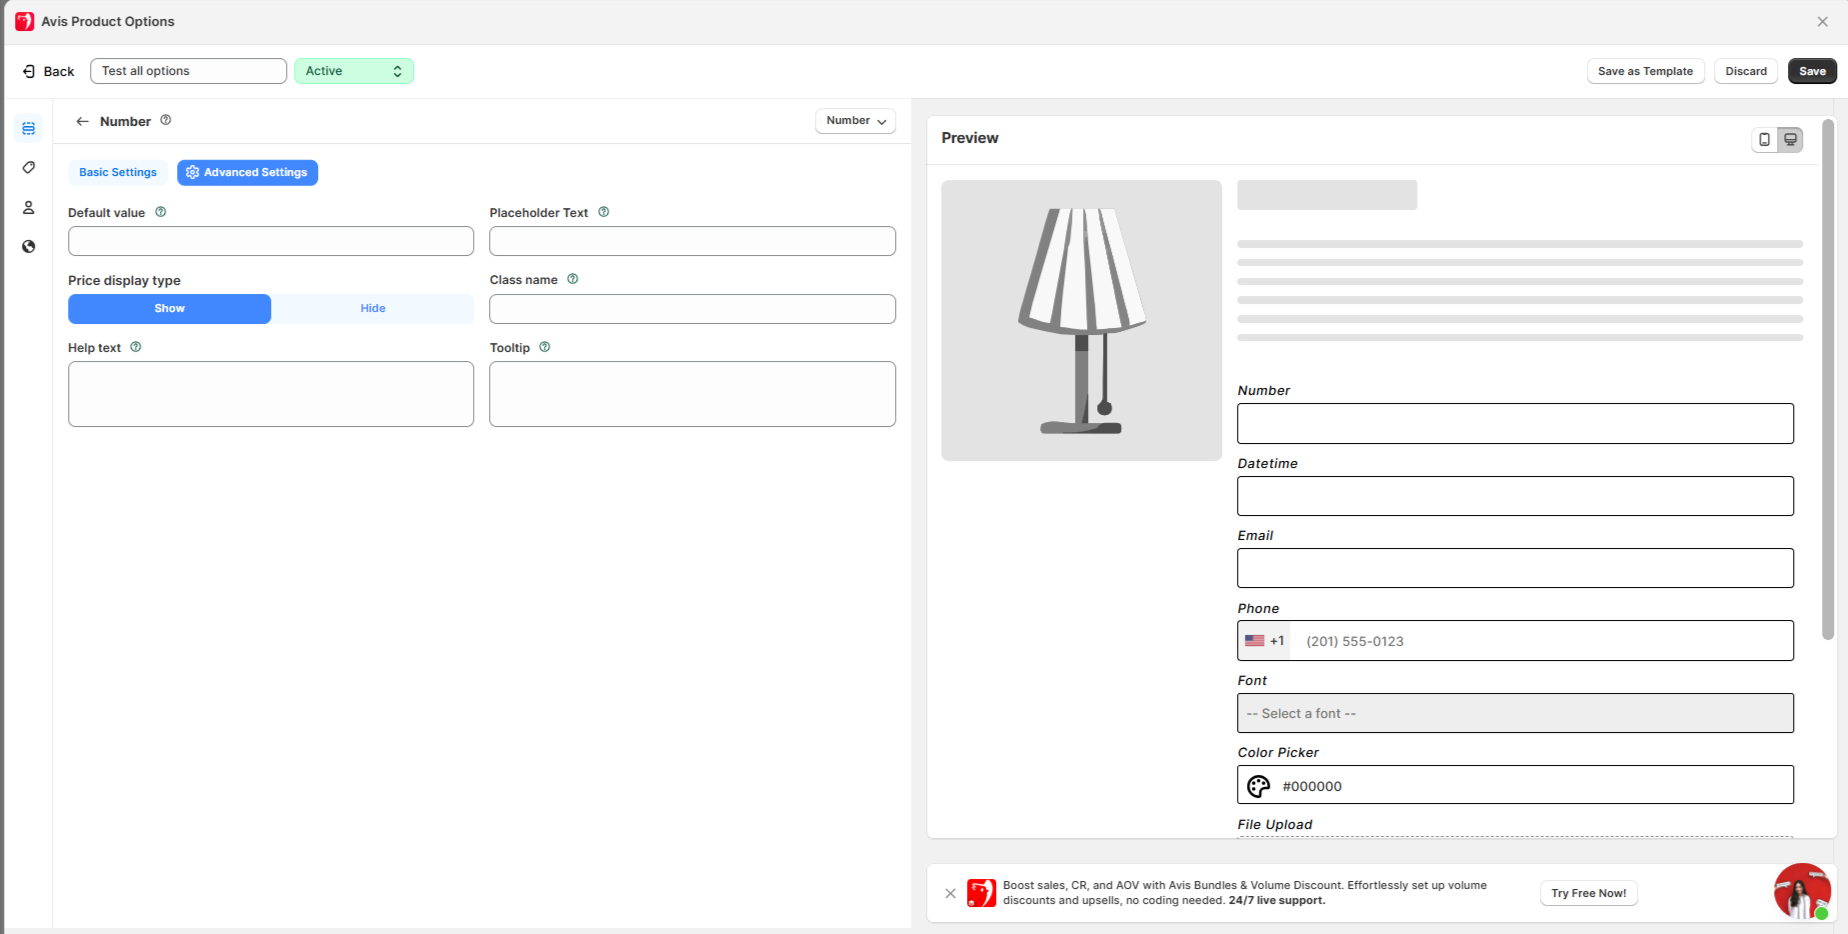The width and height of the screenshot is (1848, 934).
Task: Click the Placeholder Text input field
Action: (x=692, y=241)
